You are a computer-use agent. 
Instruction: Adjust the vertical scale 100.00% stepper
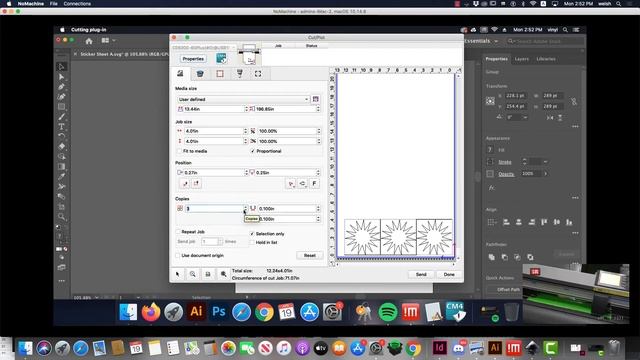319,141
